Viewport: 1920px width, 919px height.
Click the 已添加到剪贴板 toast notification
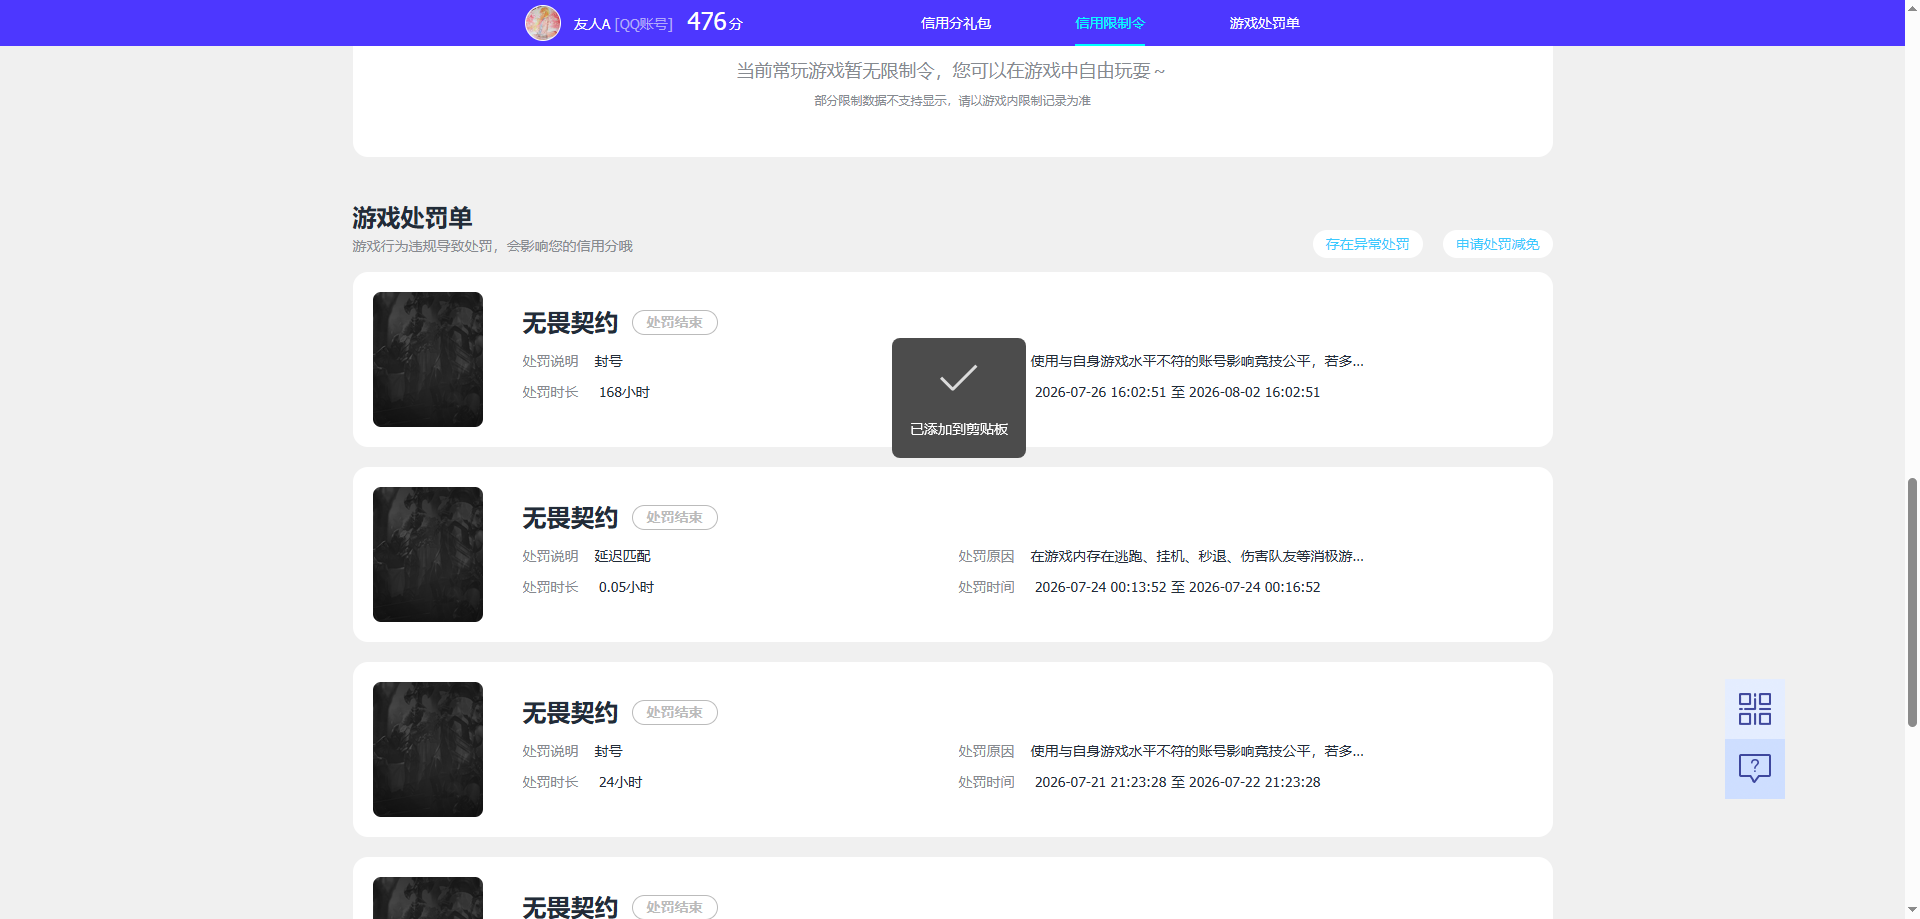tap(958, 398)
